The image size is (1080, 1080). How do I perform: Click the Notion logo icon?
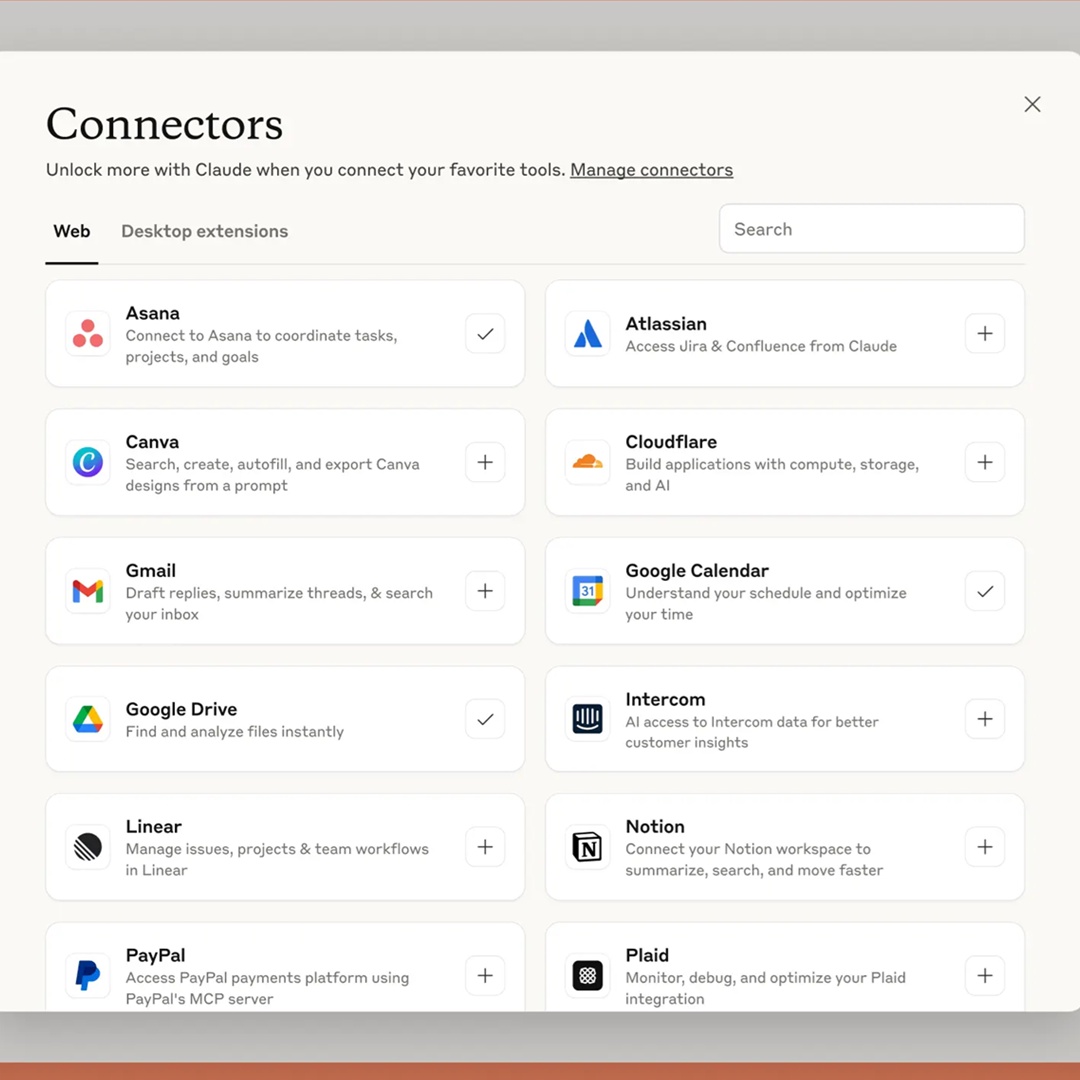click(588, 847)
